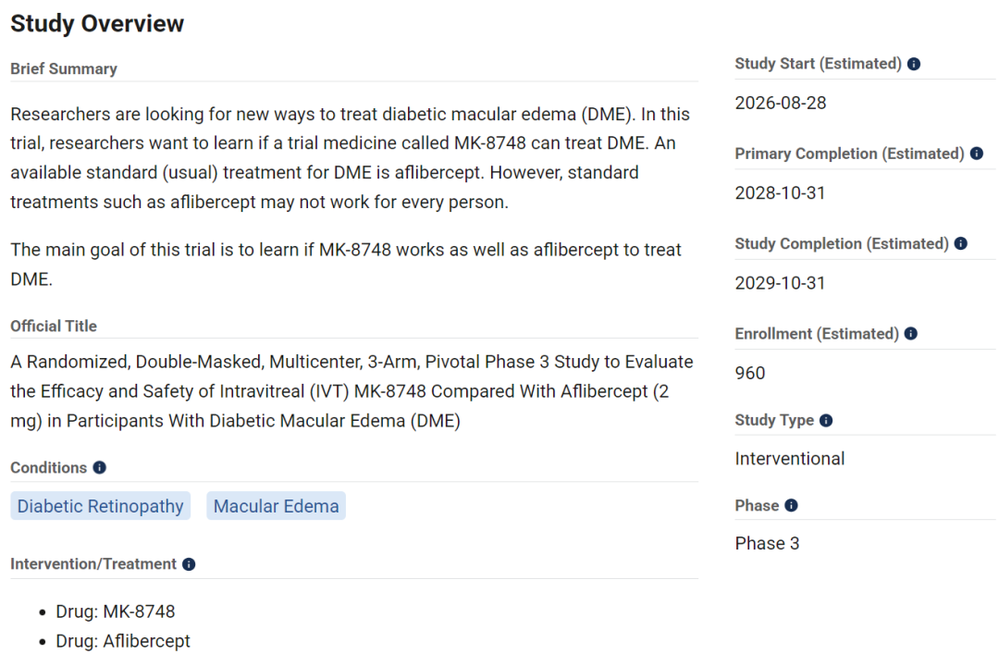999x654 pixels.
Task: Click the study start date 2026-08-28
Action: point(780,103)
